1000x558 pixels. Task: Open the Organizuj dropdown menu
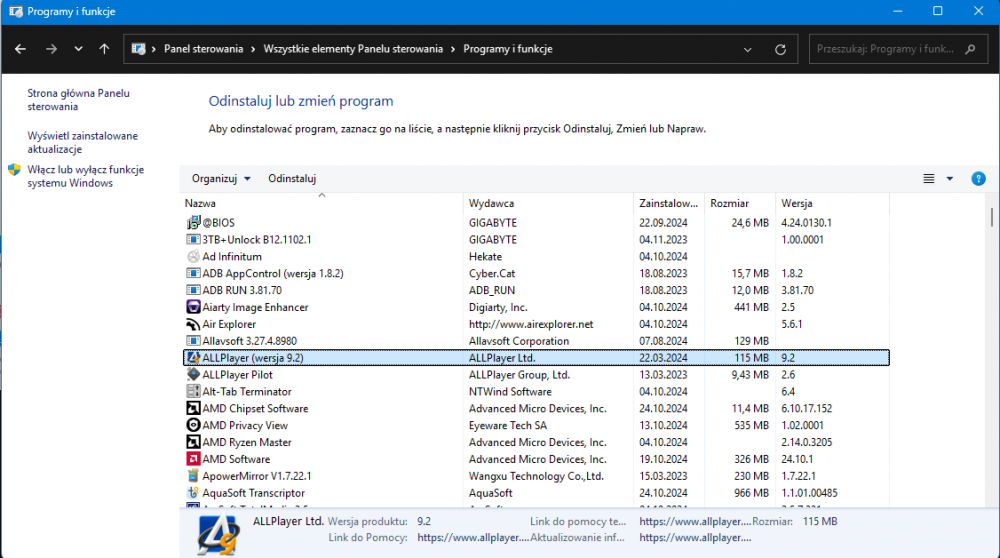point(221,179)
